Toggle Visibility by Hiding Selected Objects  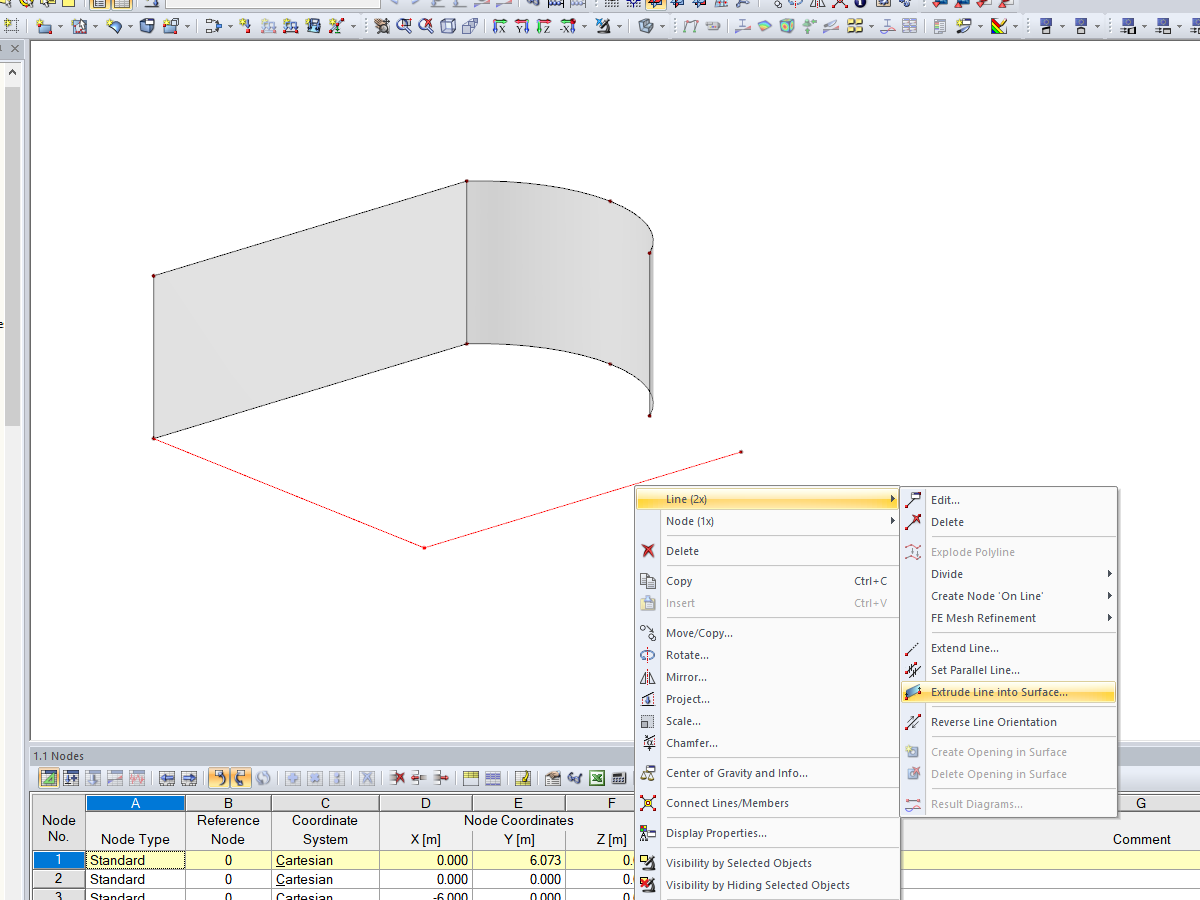(x=757, y=885)
